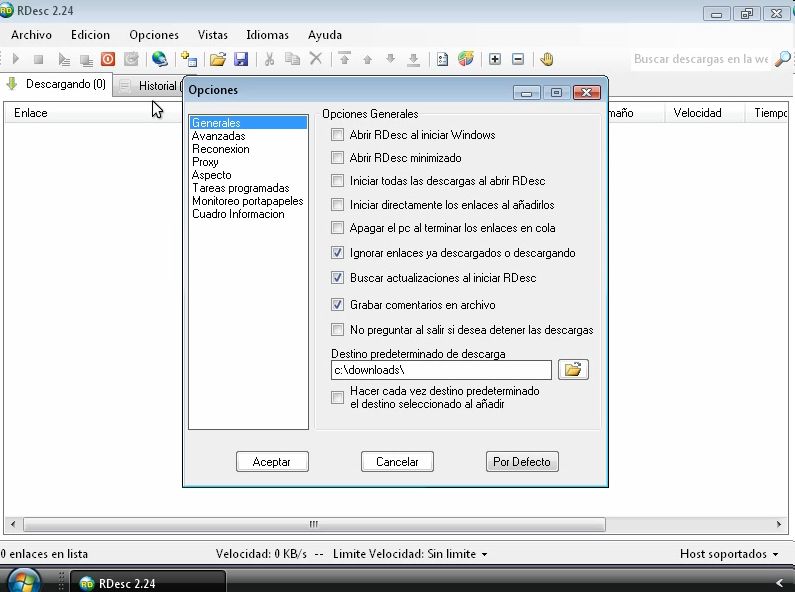This screenshot has height=592, width=795.
Task: Click the horizontal scrollbar thumb
Action: click(x=314, y=524)
